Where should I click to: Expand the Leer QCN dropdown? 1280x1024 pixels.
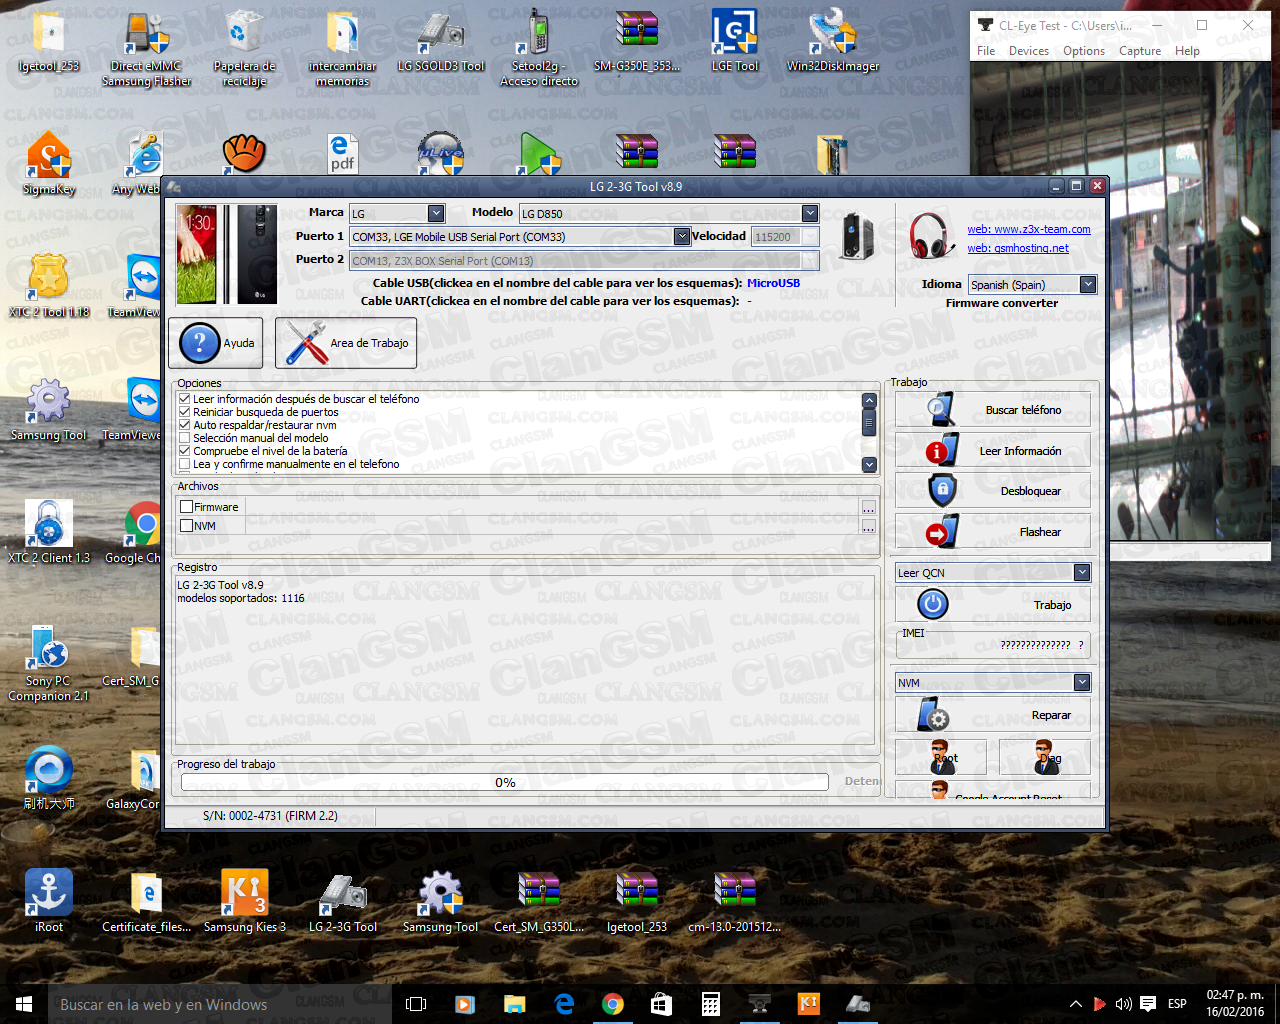[x=1082, y=573]
